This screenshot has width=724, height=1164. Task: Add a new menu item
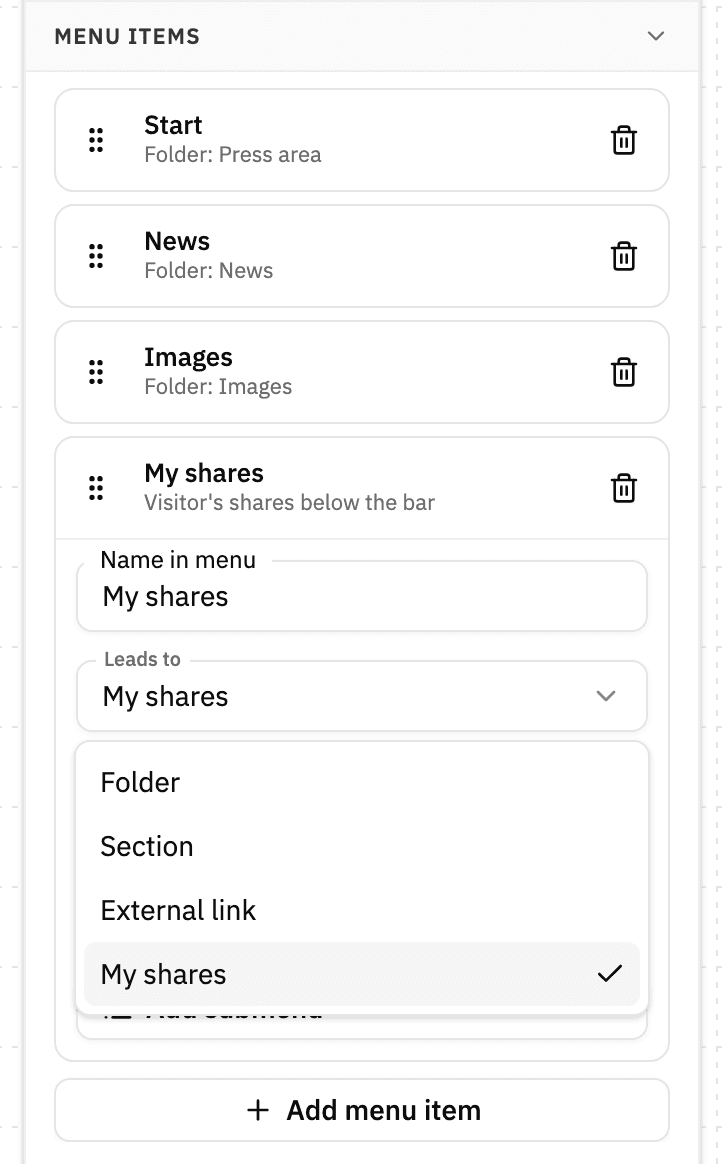click(362, 1110)
